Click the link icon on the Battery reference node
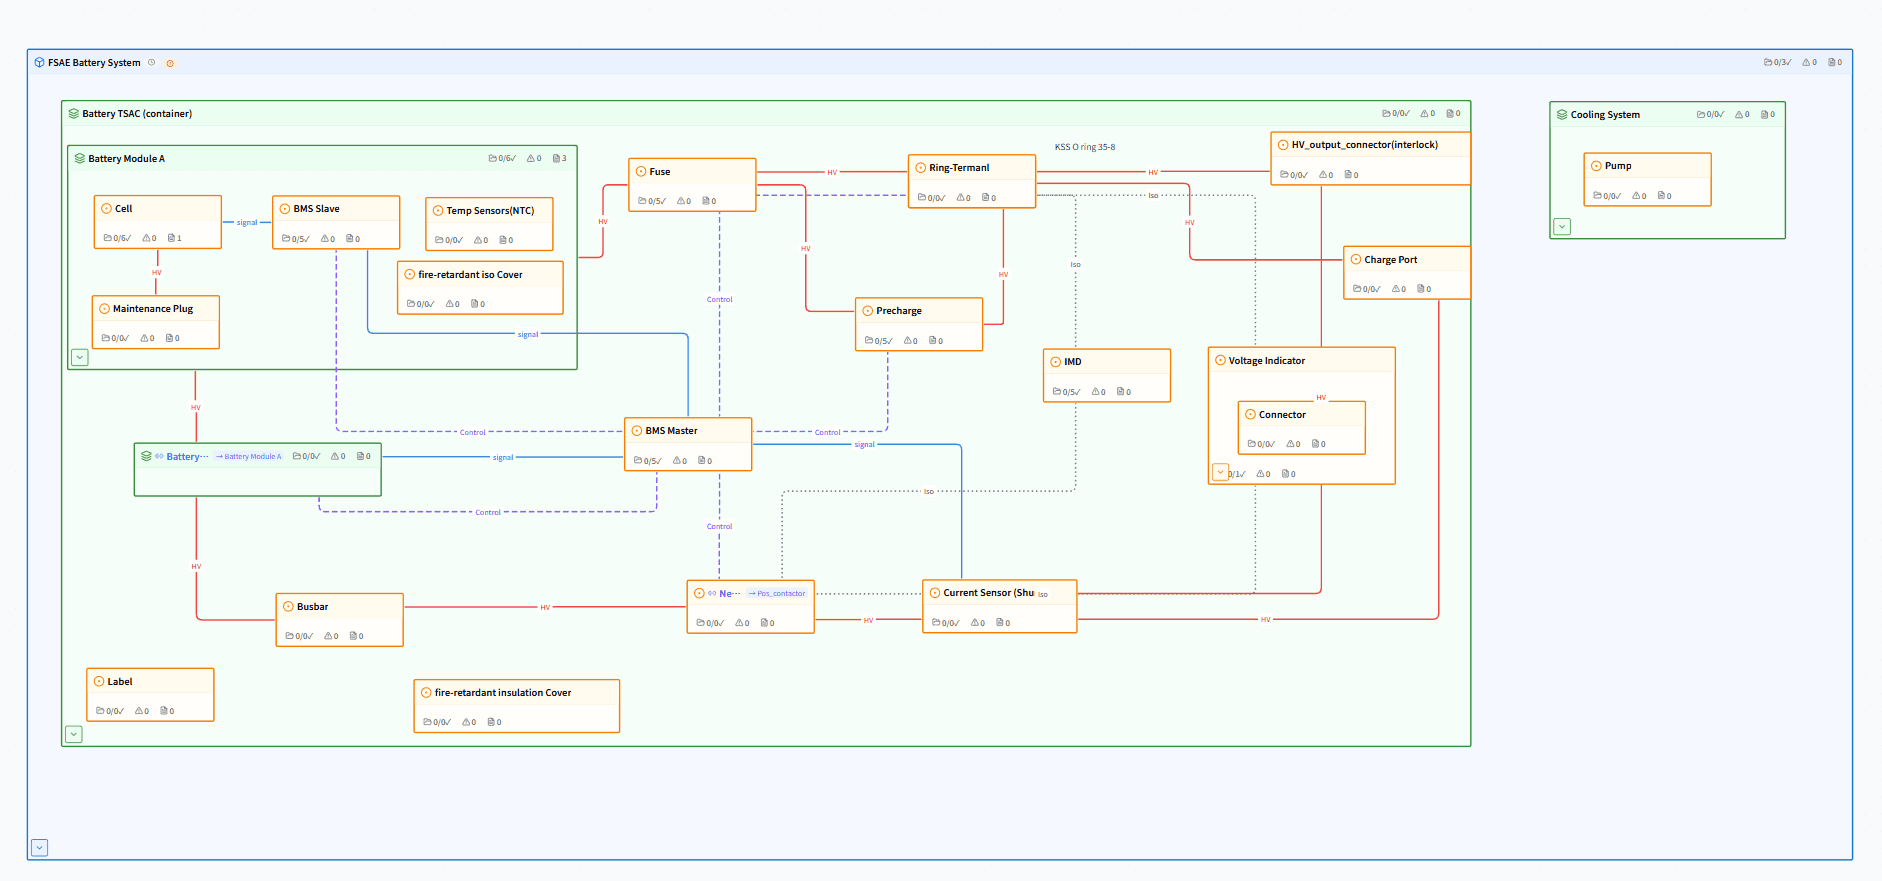1882x881 pixels. coord(159,456)
